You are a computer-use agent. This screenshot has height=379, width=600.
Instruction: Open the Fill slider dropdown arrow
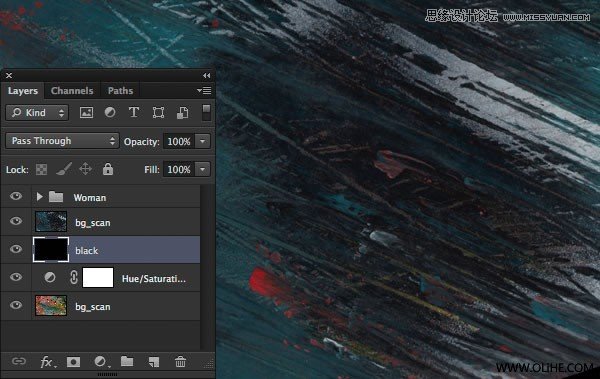coord(202,169)
